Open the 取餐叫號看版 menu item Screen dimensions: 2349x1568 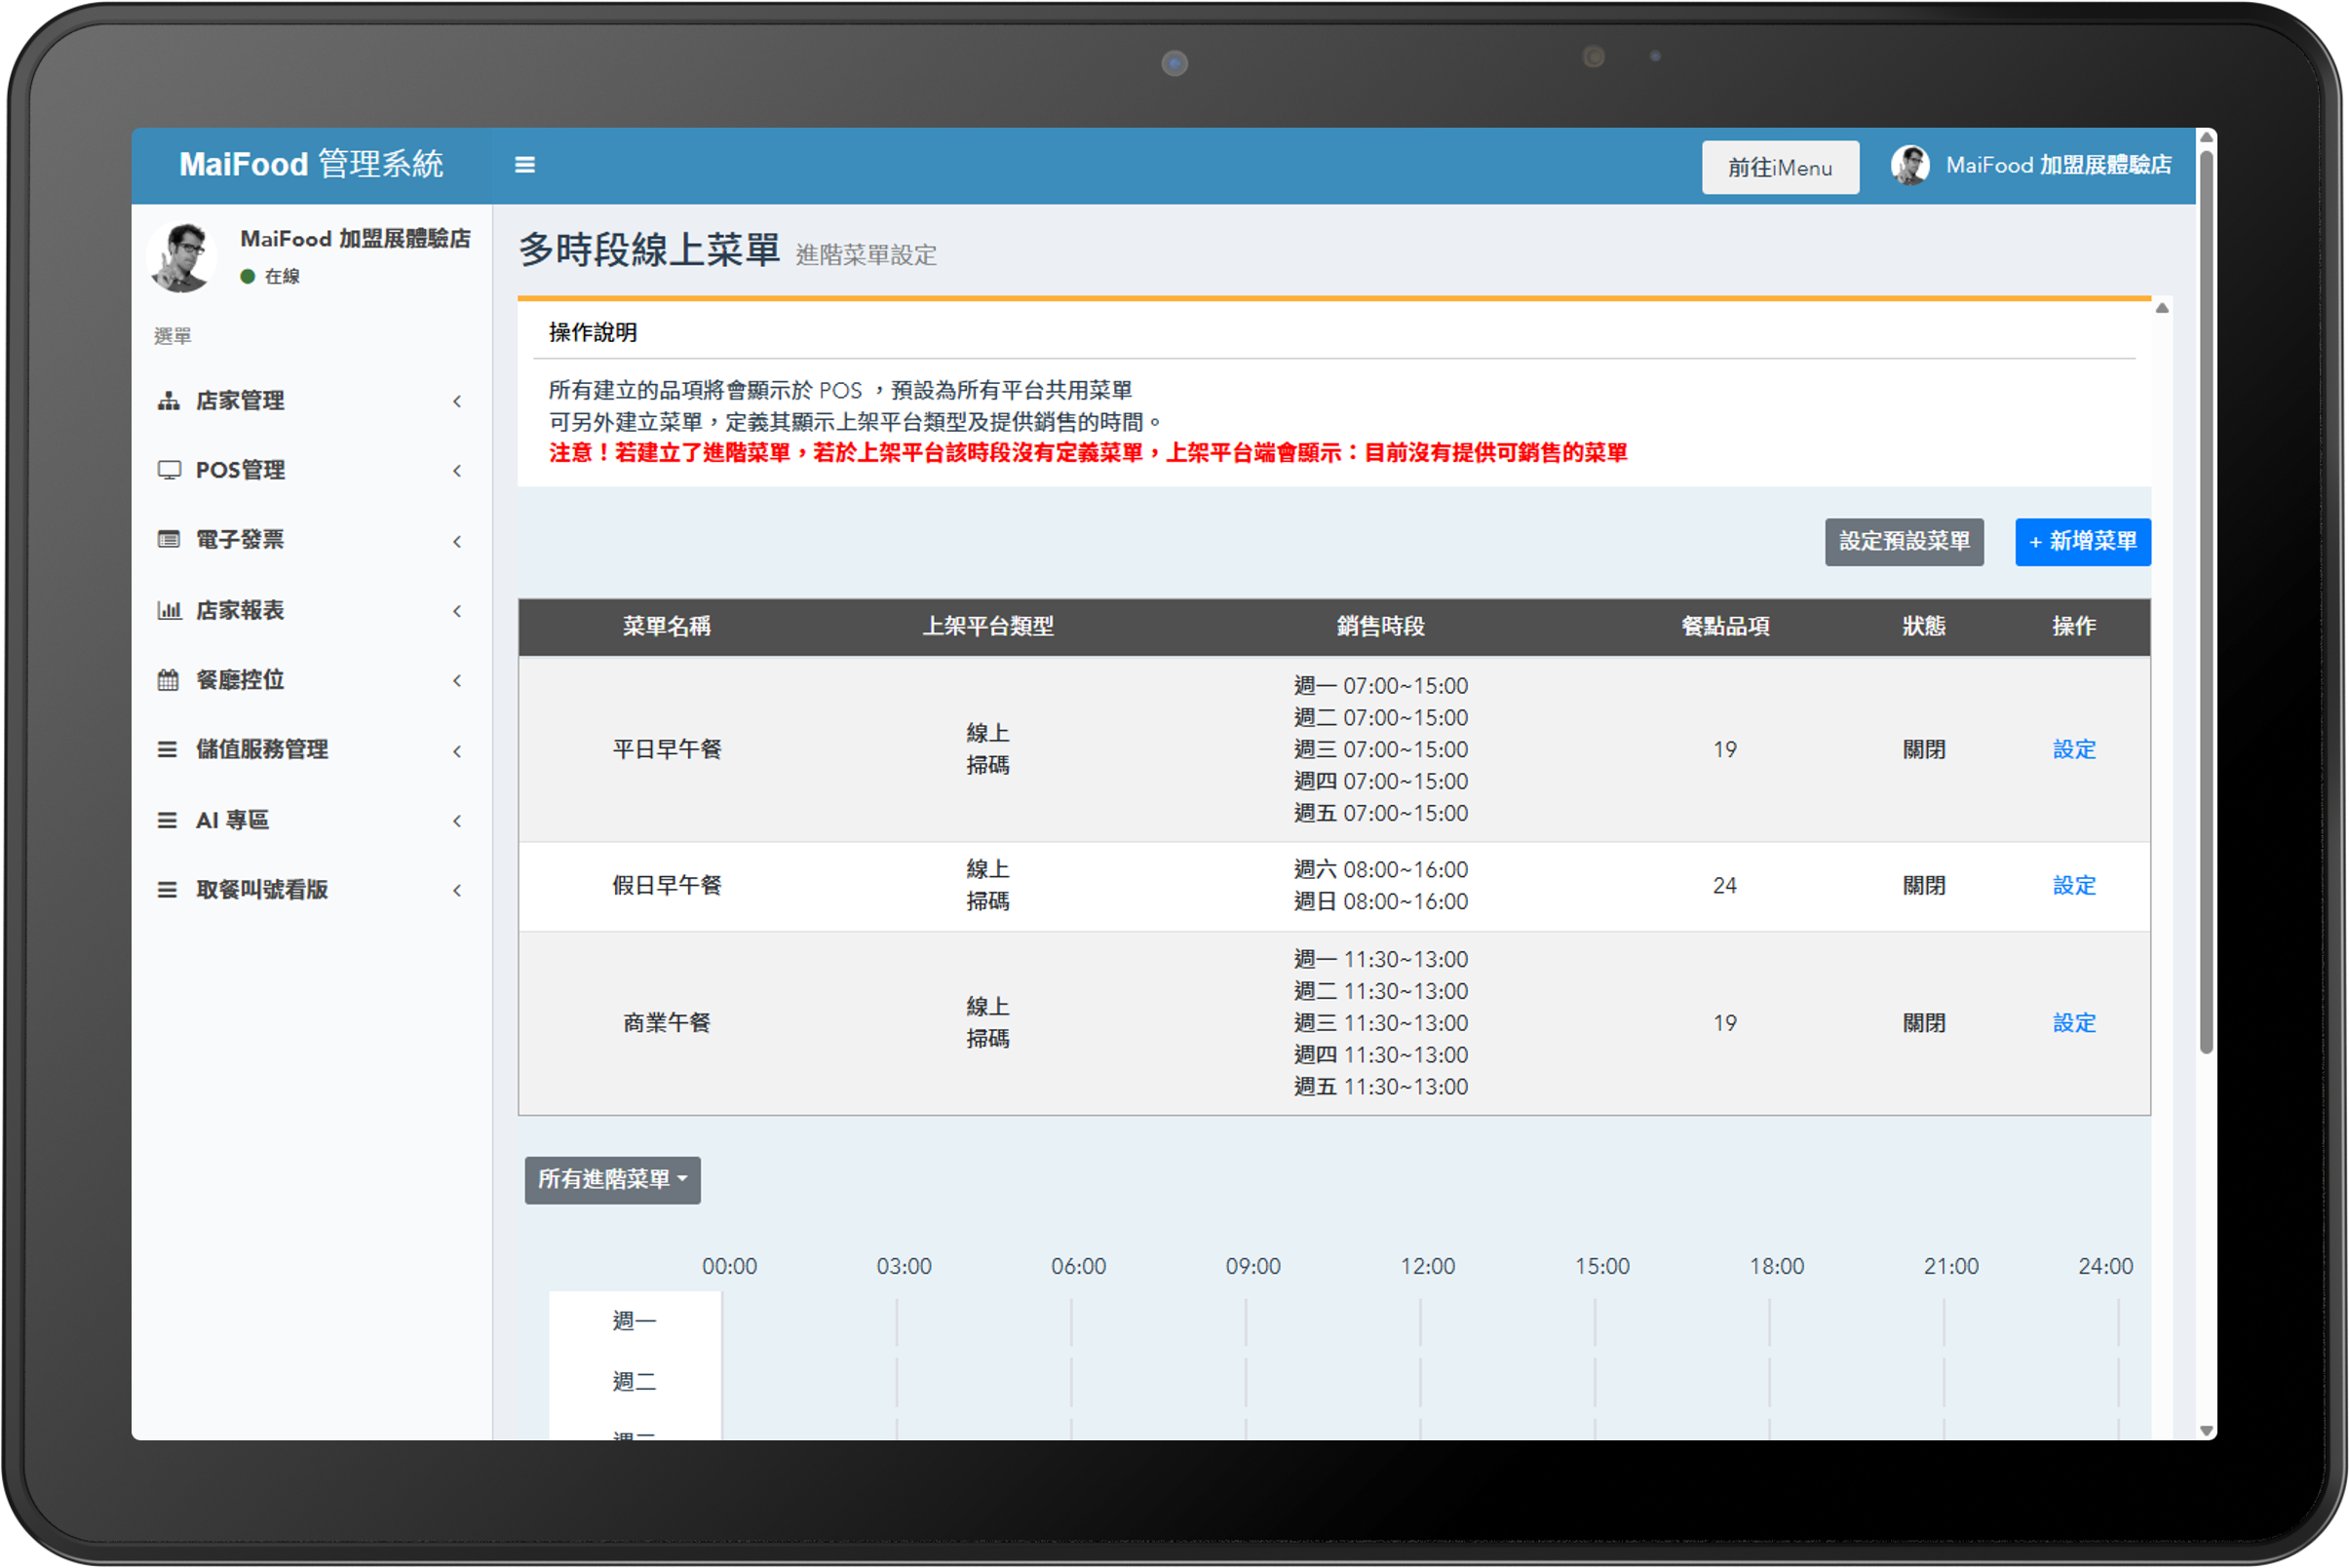[x=262, y=890]
